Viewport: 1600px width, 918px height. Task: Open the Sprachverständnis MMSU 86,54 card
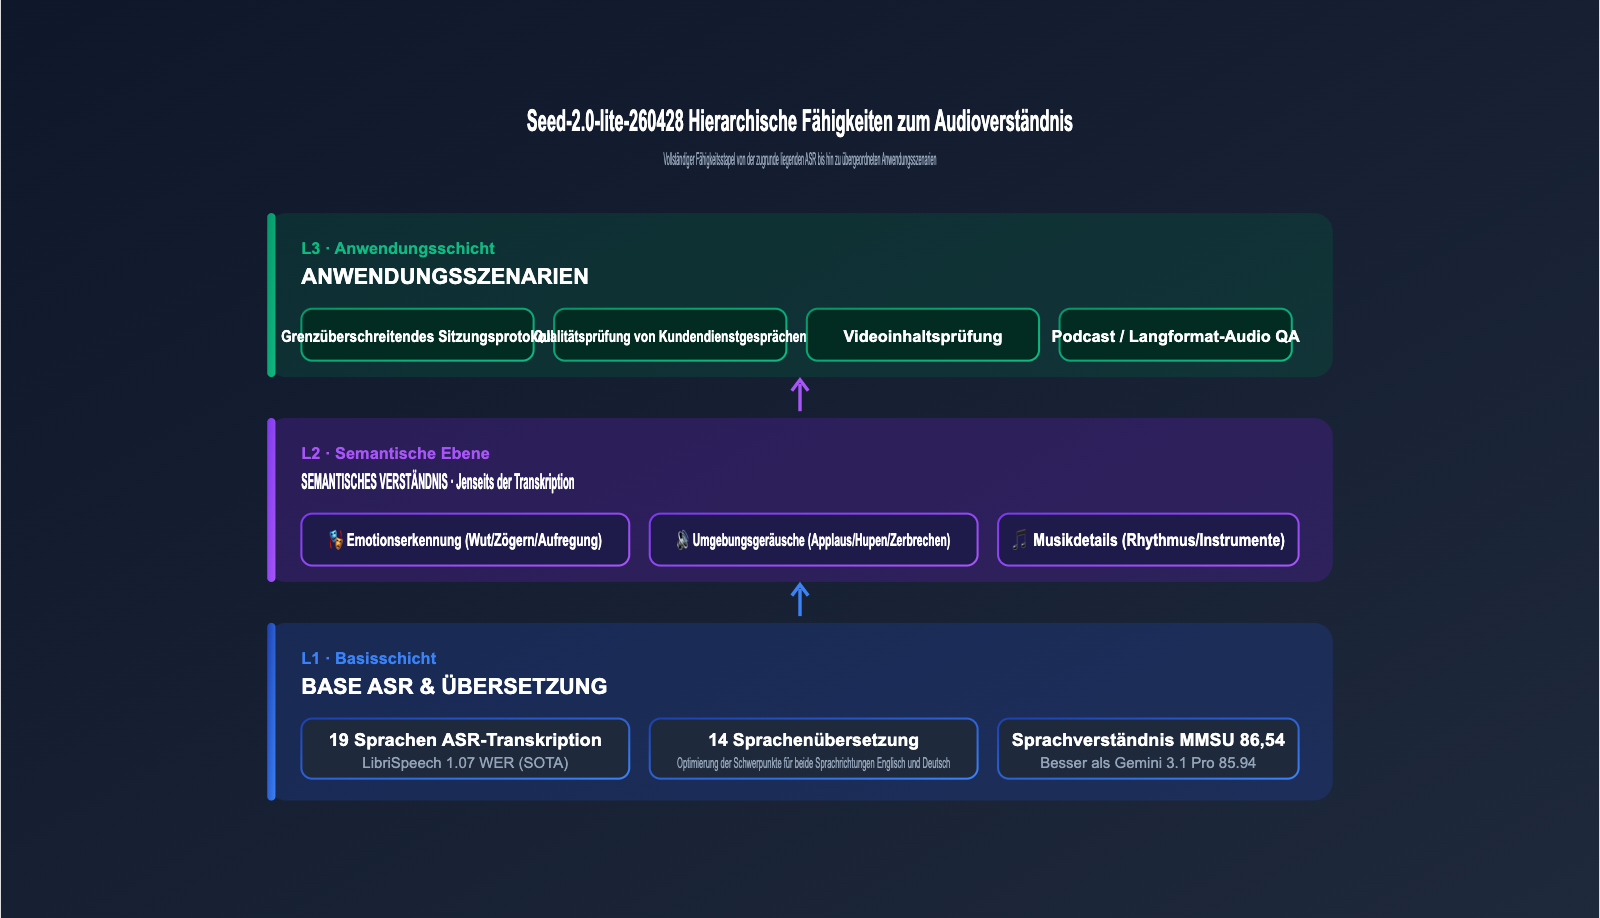[1148, 749]
